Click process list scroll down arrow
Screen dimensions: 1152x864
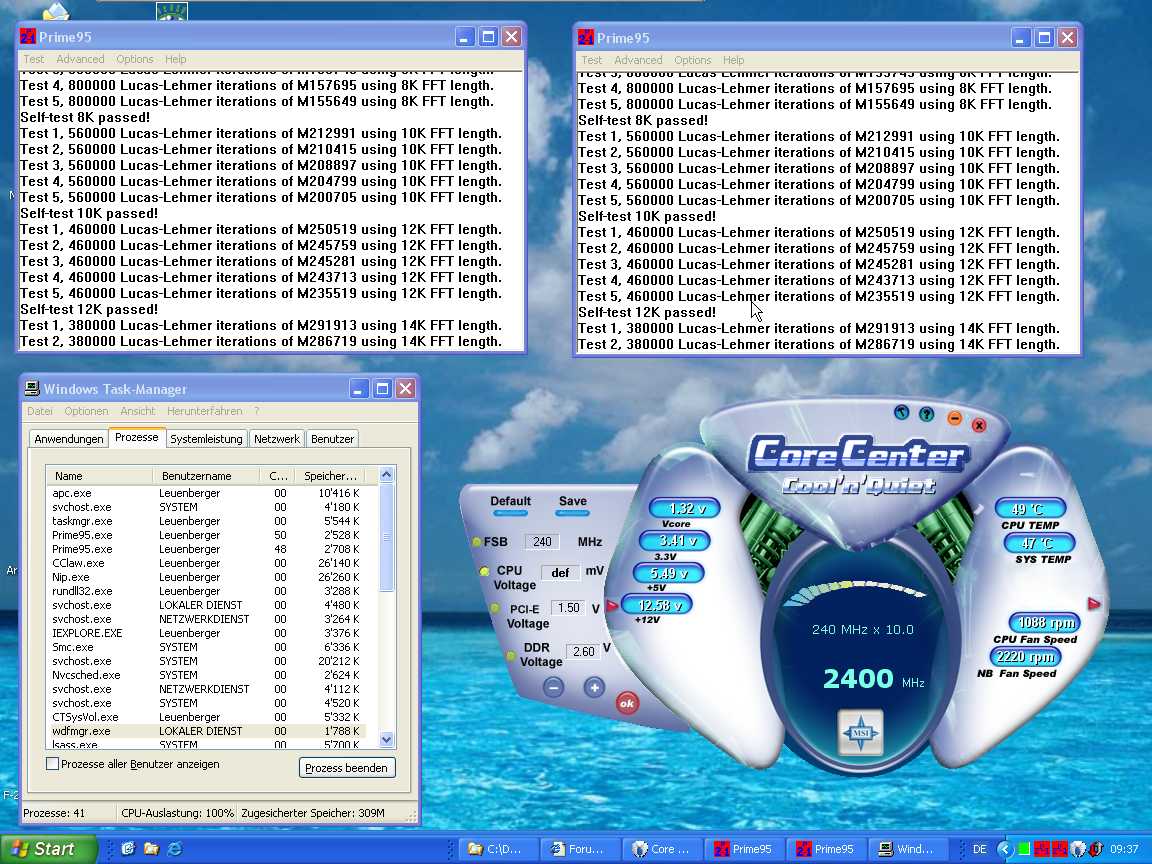tap(386, 740)
